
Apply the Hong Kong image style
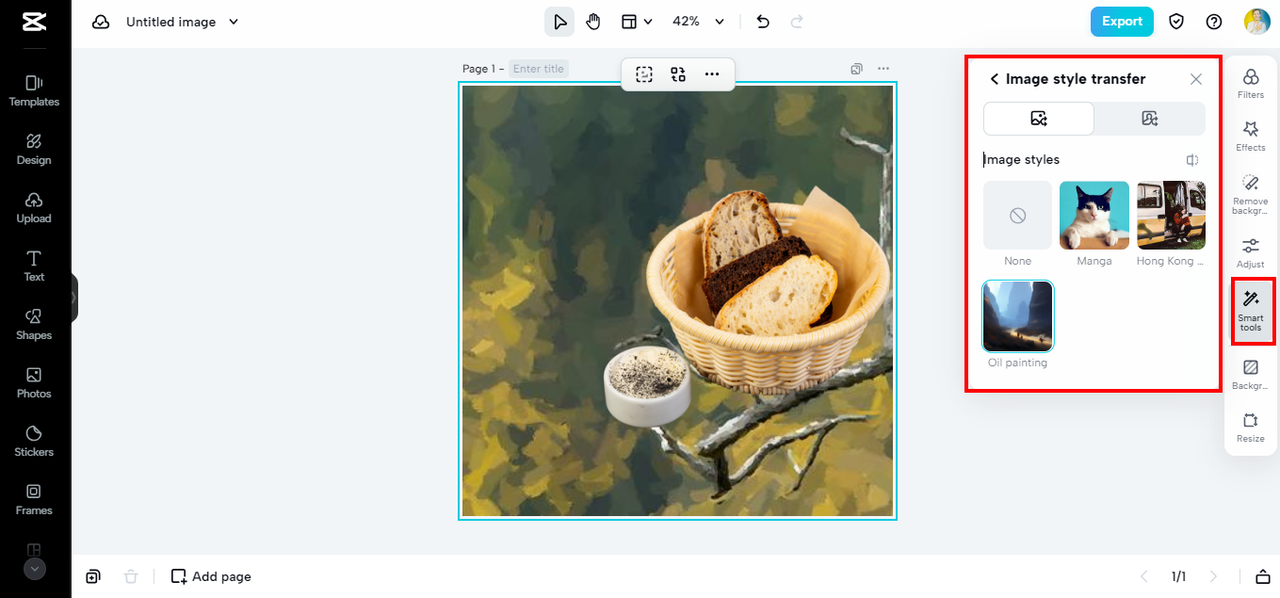pos(1171,215)
